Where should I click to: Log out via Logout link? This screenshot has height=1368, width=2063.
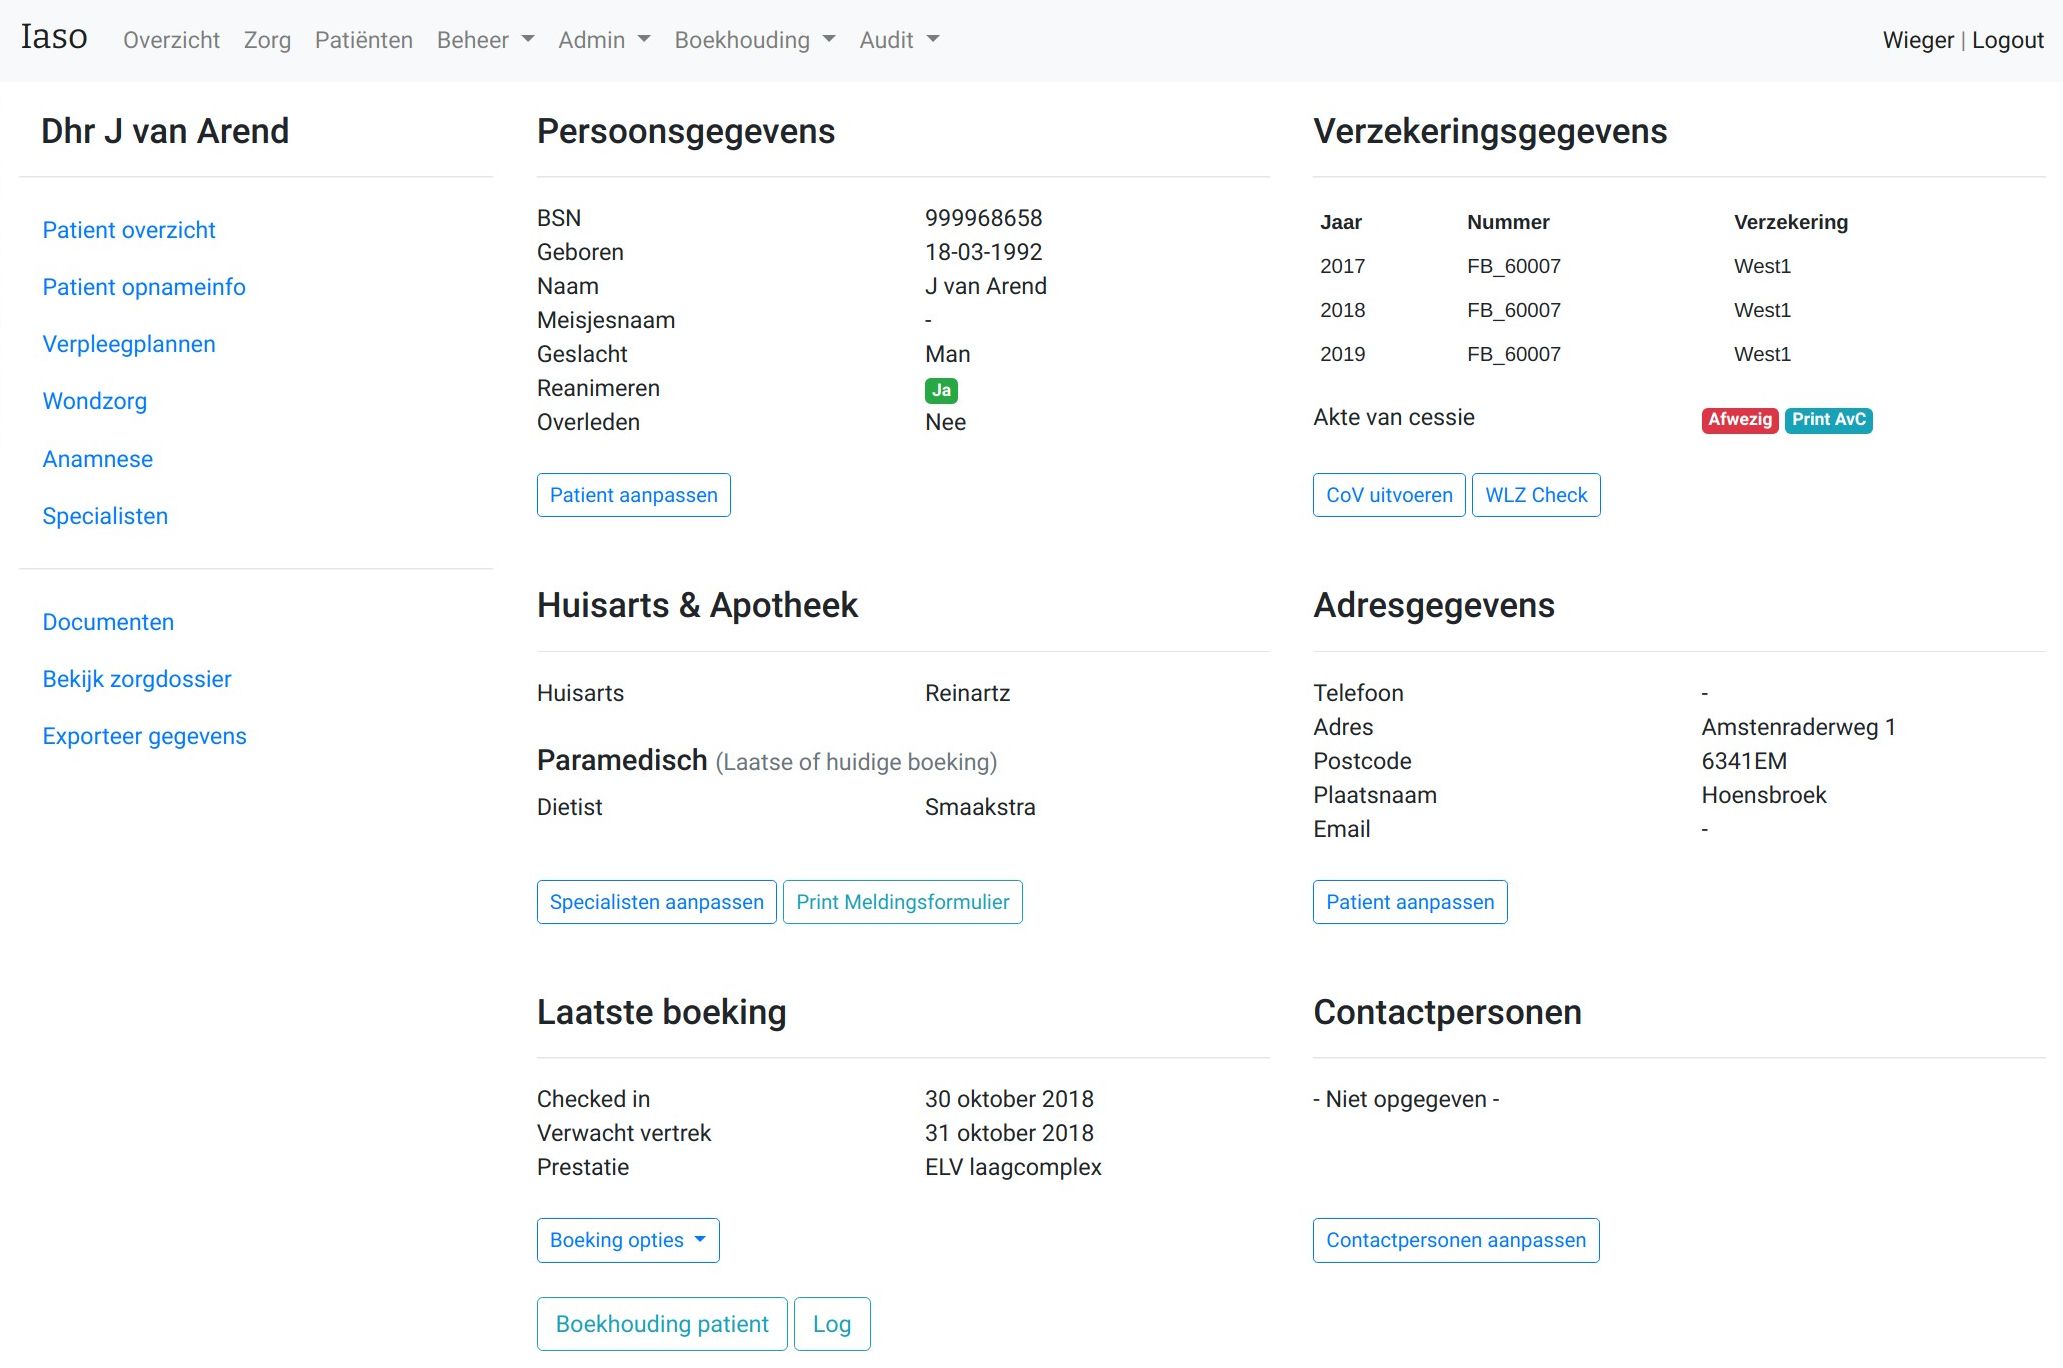[2007, 40]
